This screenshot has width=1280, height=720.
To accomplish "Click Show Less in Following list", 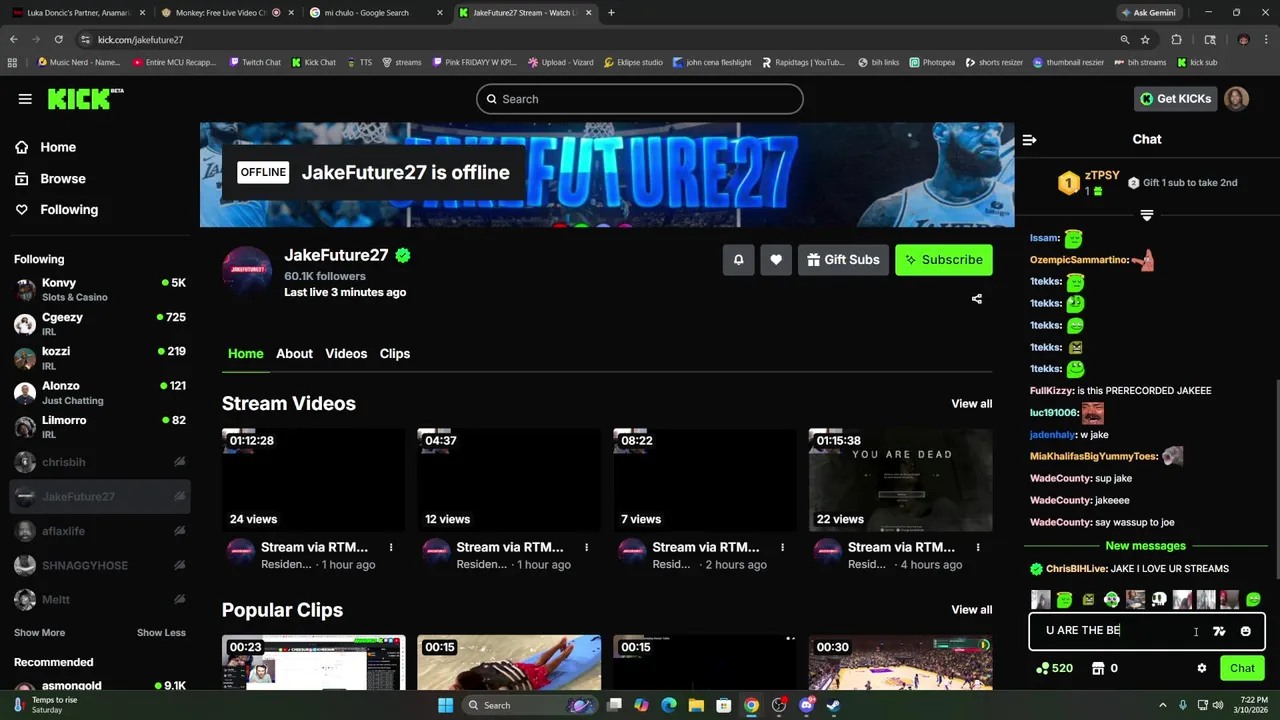I will point(161,633).
